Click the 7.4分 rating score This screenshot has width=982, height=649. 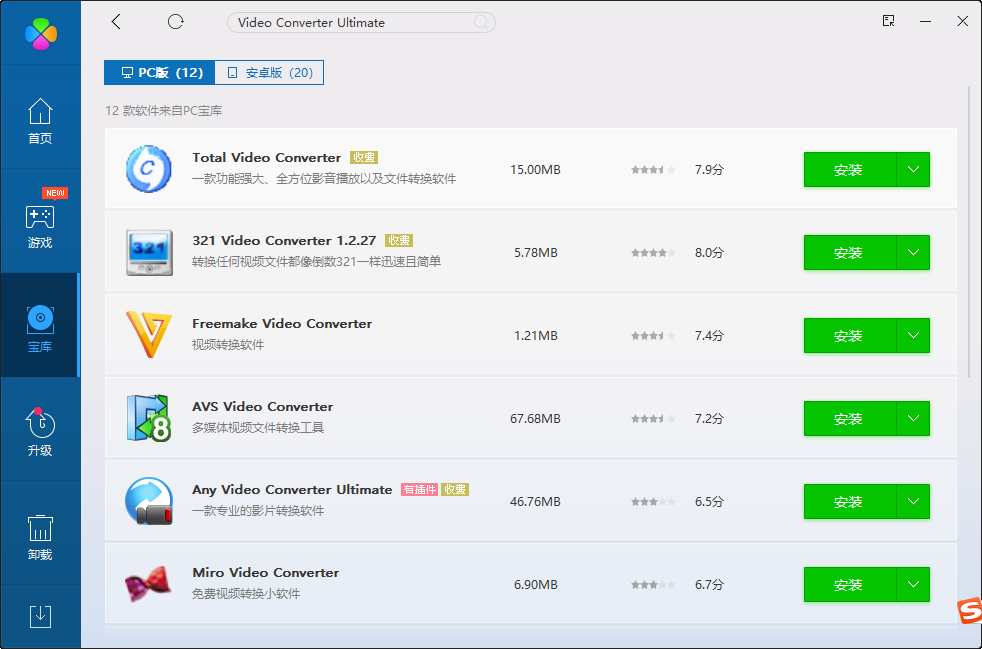tap(709, 336)
